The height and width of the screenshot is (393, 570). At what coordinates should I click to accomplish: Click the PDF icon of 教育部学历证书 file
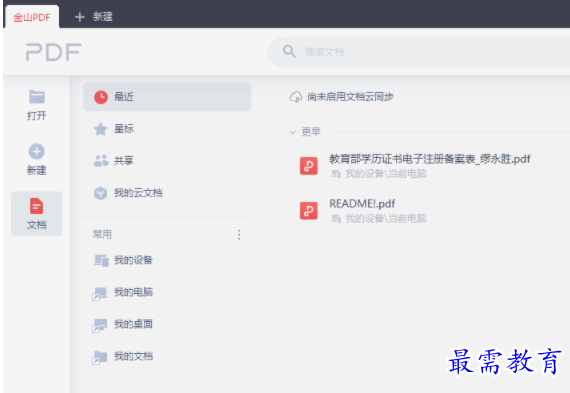coord(309,166)
